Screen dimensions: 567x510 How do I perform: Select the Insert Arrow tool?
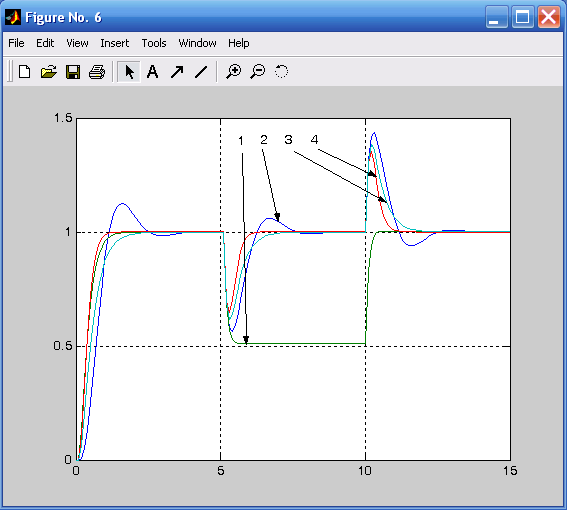pyautogui.click(x=177, y=72)
